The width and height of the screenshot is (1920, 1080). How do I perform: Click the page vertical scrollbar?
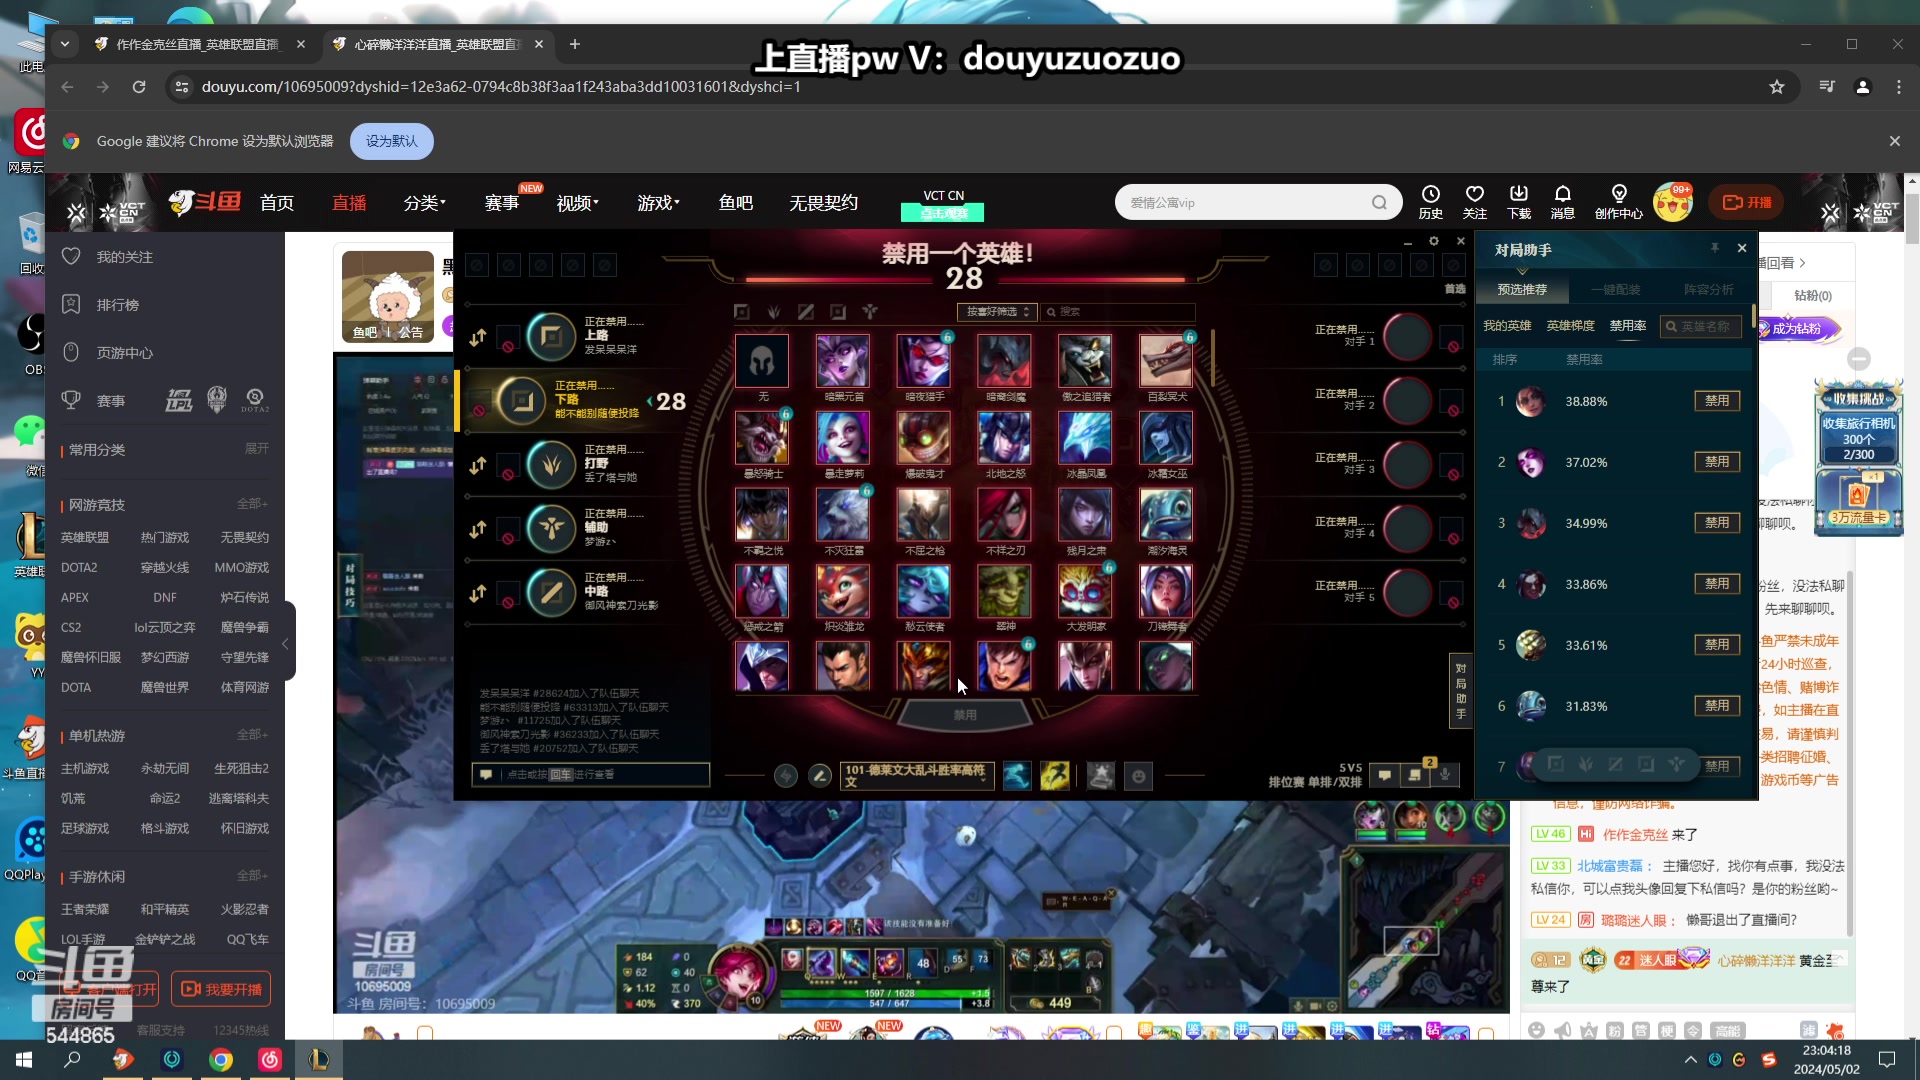click(1912, 219)
